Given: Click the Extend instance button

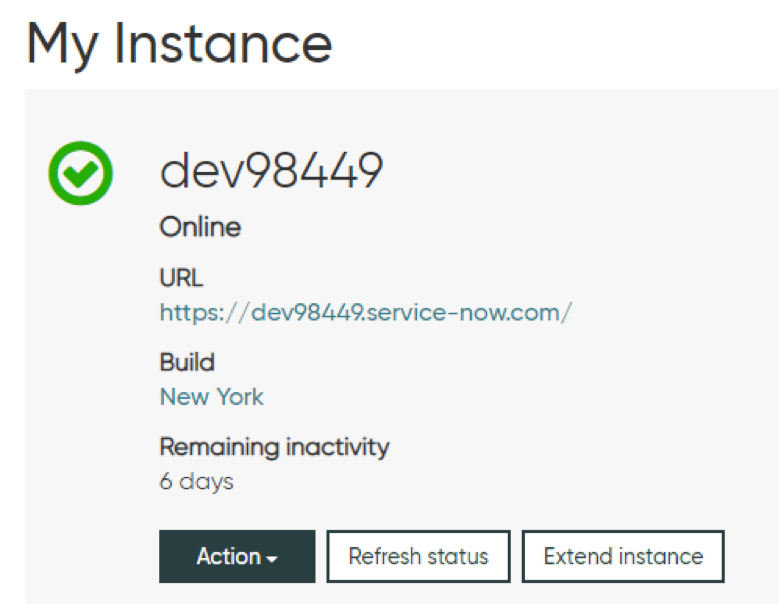Looking at the screenshot, I should click(x=623, y=556).
